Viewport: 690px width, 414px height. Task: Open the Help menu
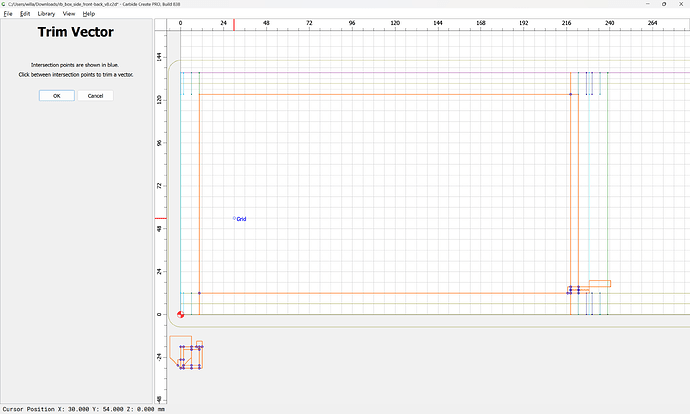tap(89, 14)
